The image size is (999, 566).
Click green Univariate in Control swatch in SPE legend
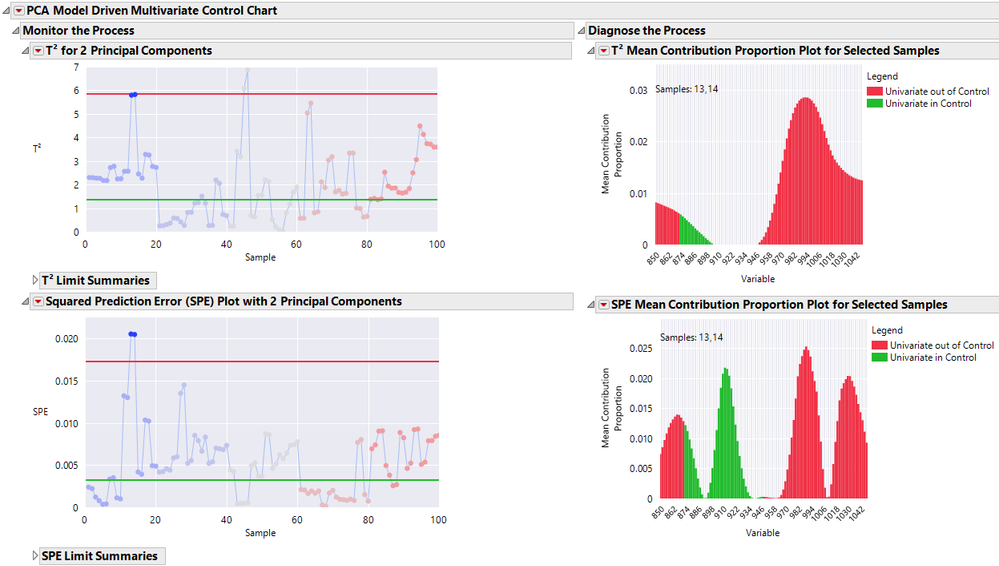point(879,358)
